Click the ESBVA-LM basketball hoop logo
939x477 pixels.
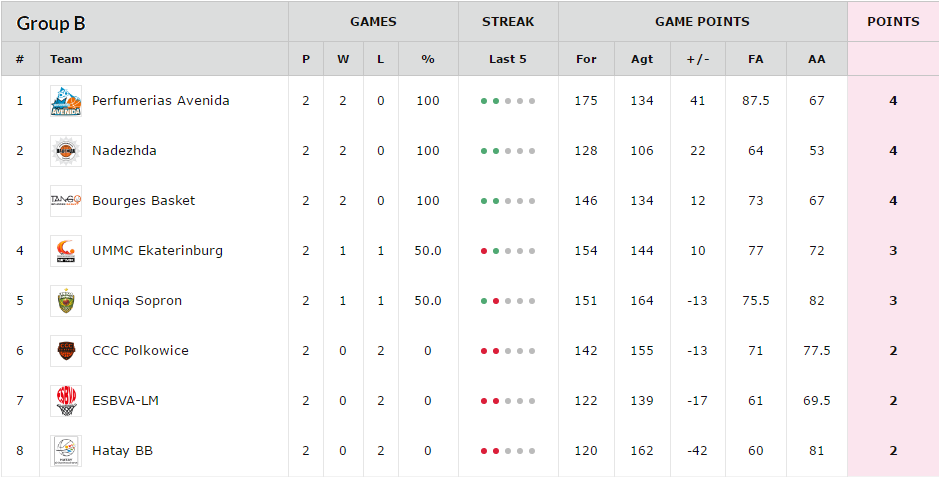click(66, 400)
